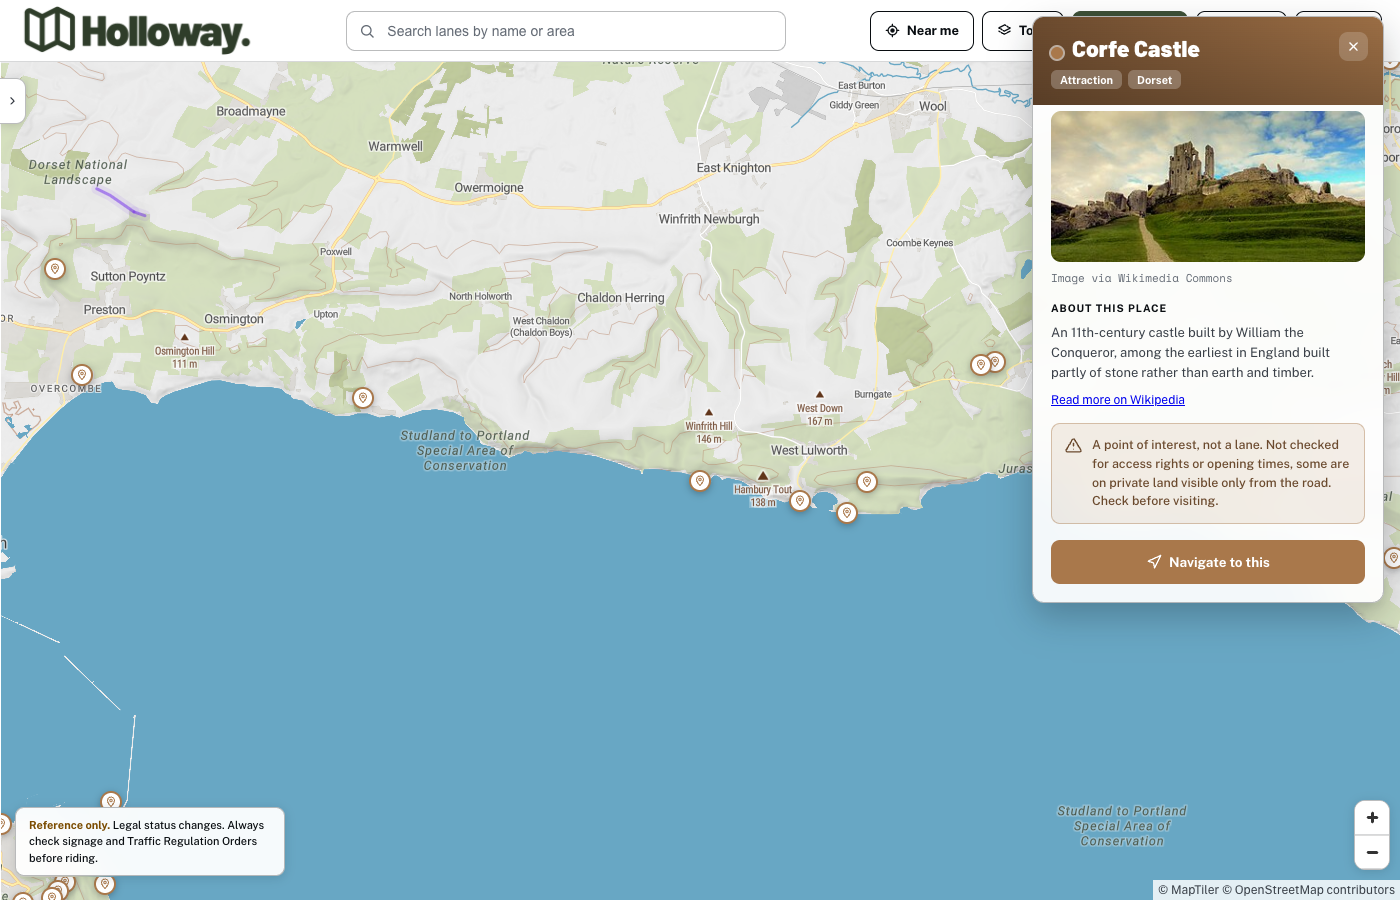The width and height of the screenshot is (1400, 900).
Task: Click the Dorset tag
Action: pyautogui.click(x=1154, y=80)
